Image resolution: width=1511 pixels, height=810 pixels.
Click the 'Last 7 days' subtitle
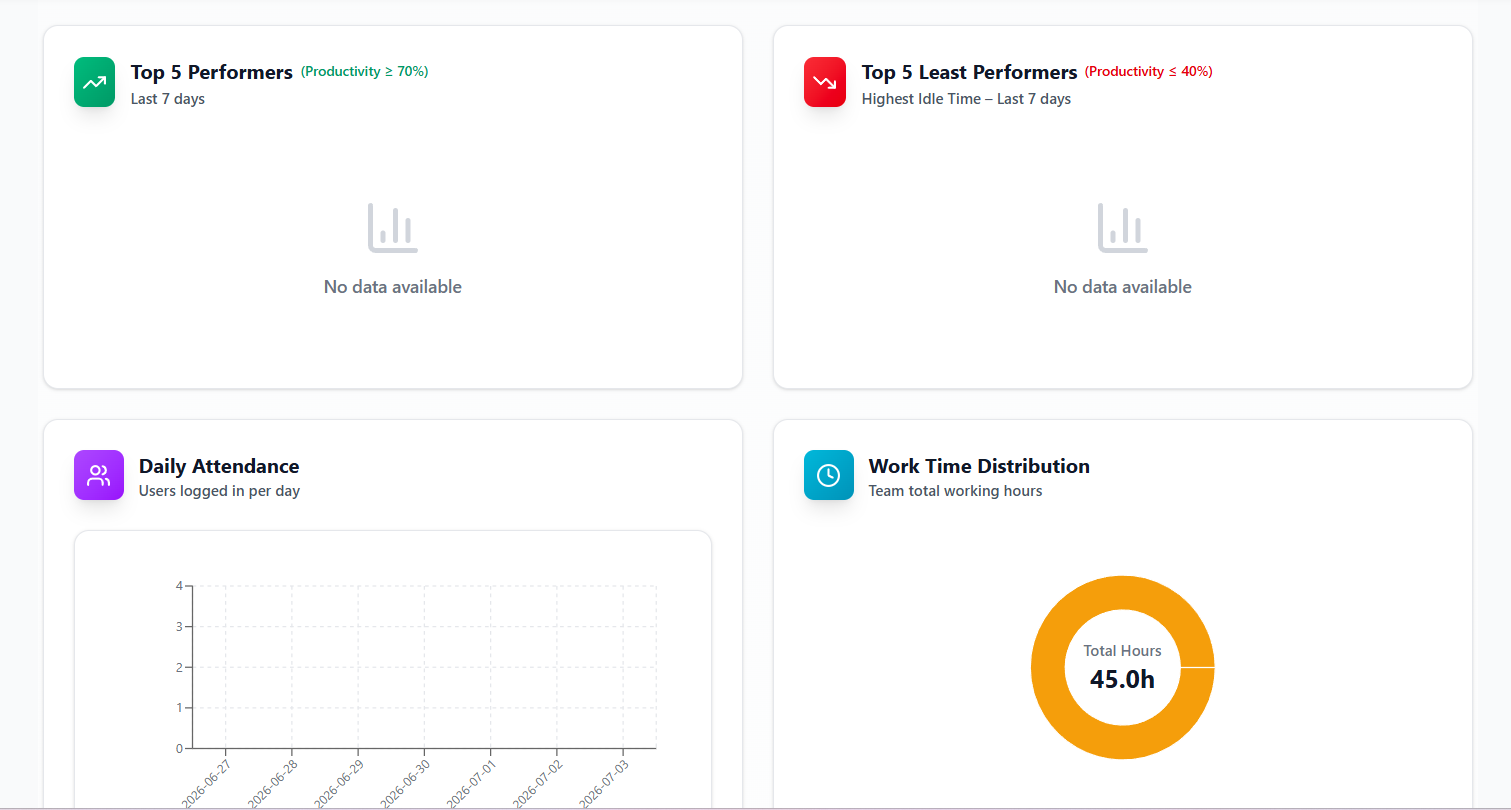(168, 99)
